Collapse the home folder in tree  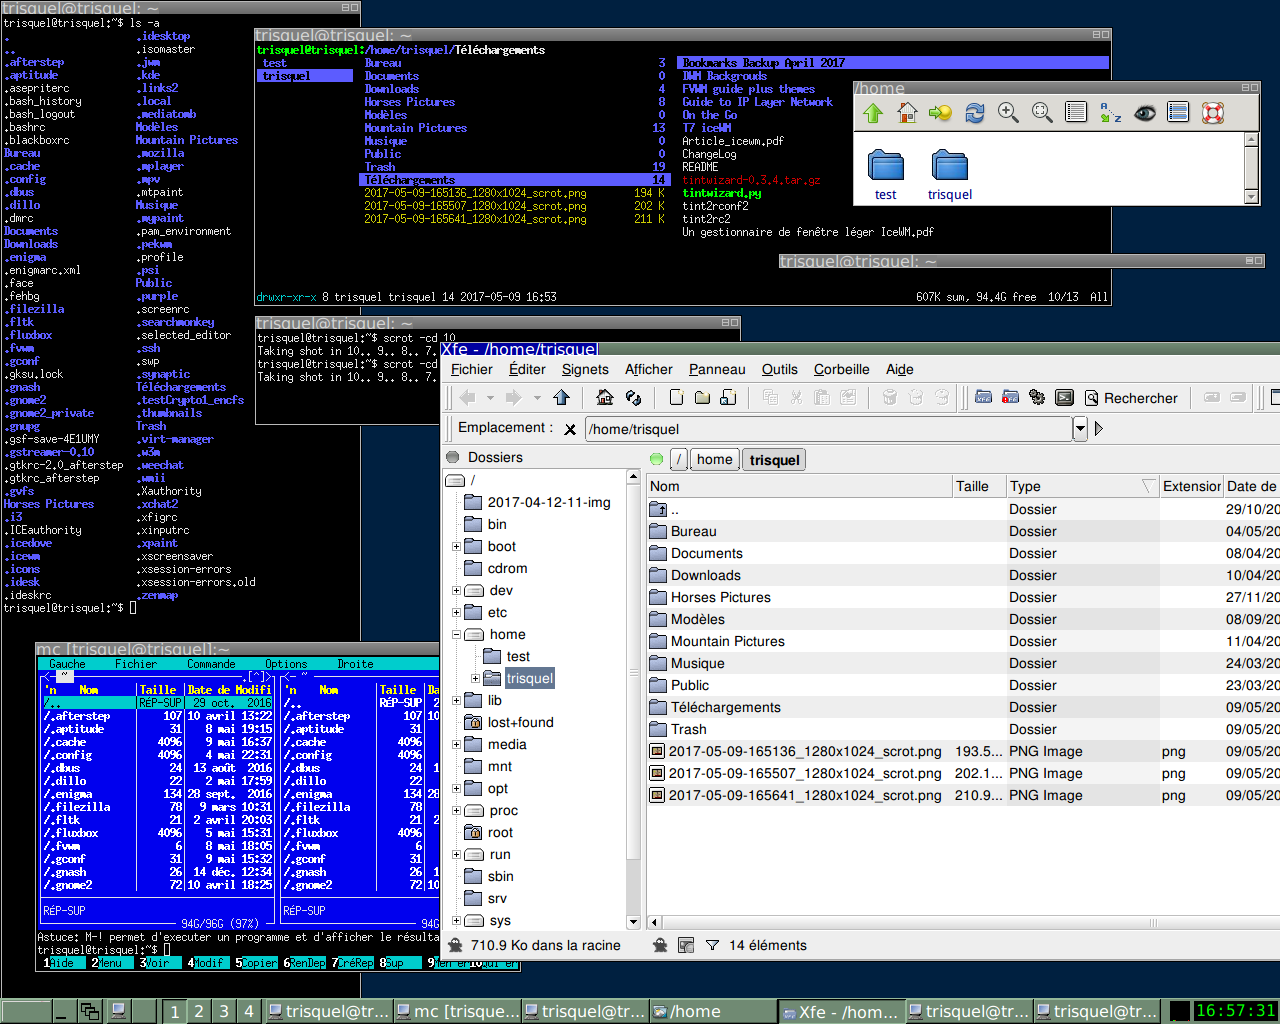[456, 635]
